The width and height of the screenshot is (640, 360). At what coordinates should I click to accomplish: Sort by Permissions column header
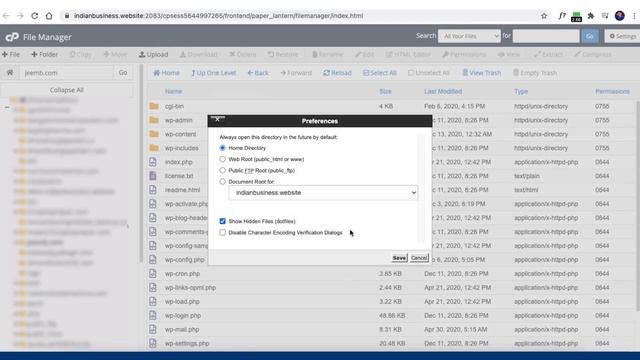[x=612, y=91]
